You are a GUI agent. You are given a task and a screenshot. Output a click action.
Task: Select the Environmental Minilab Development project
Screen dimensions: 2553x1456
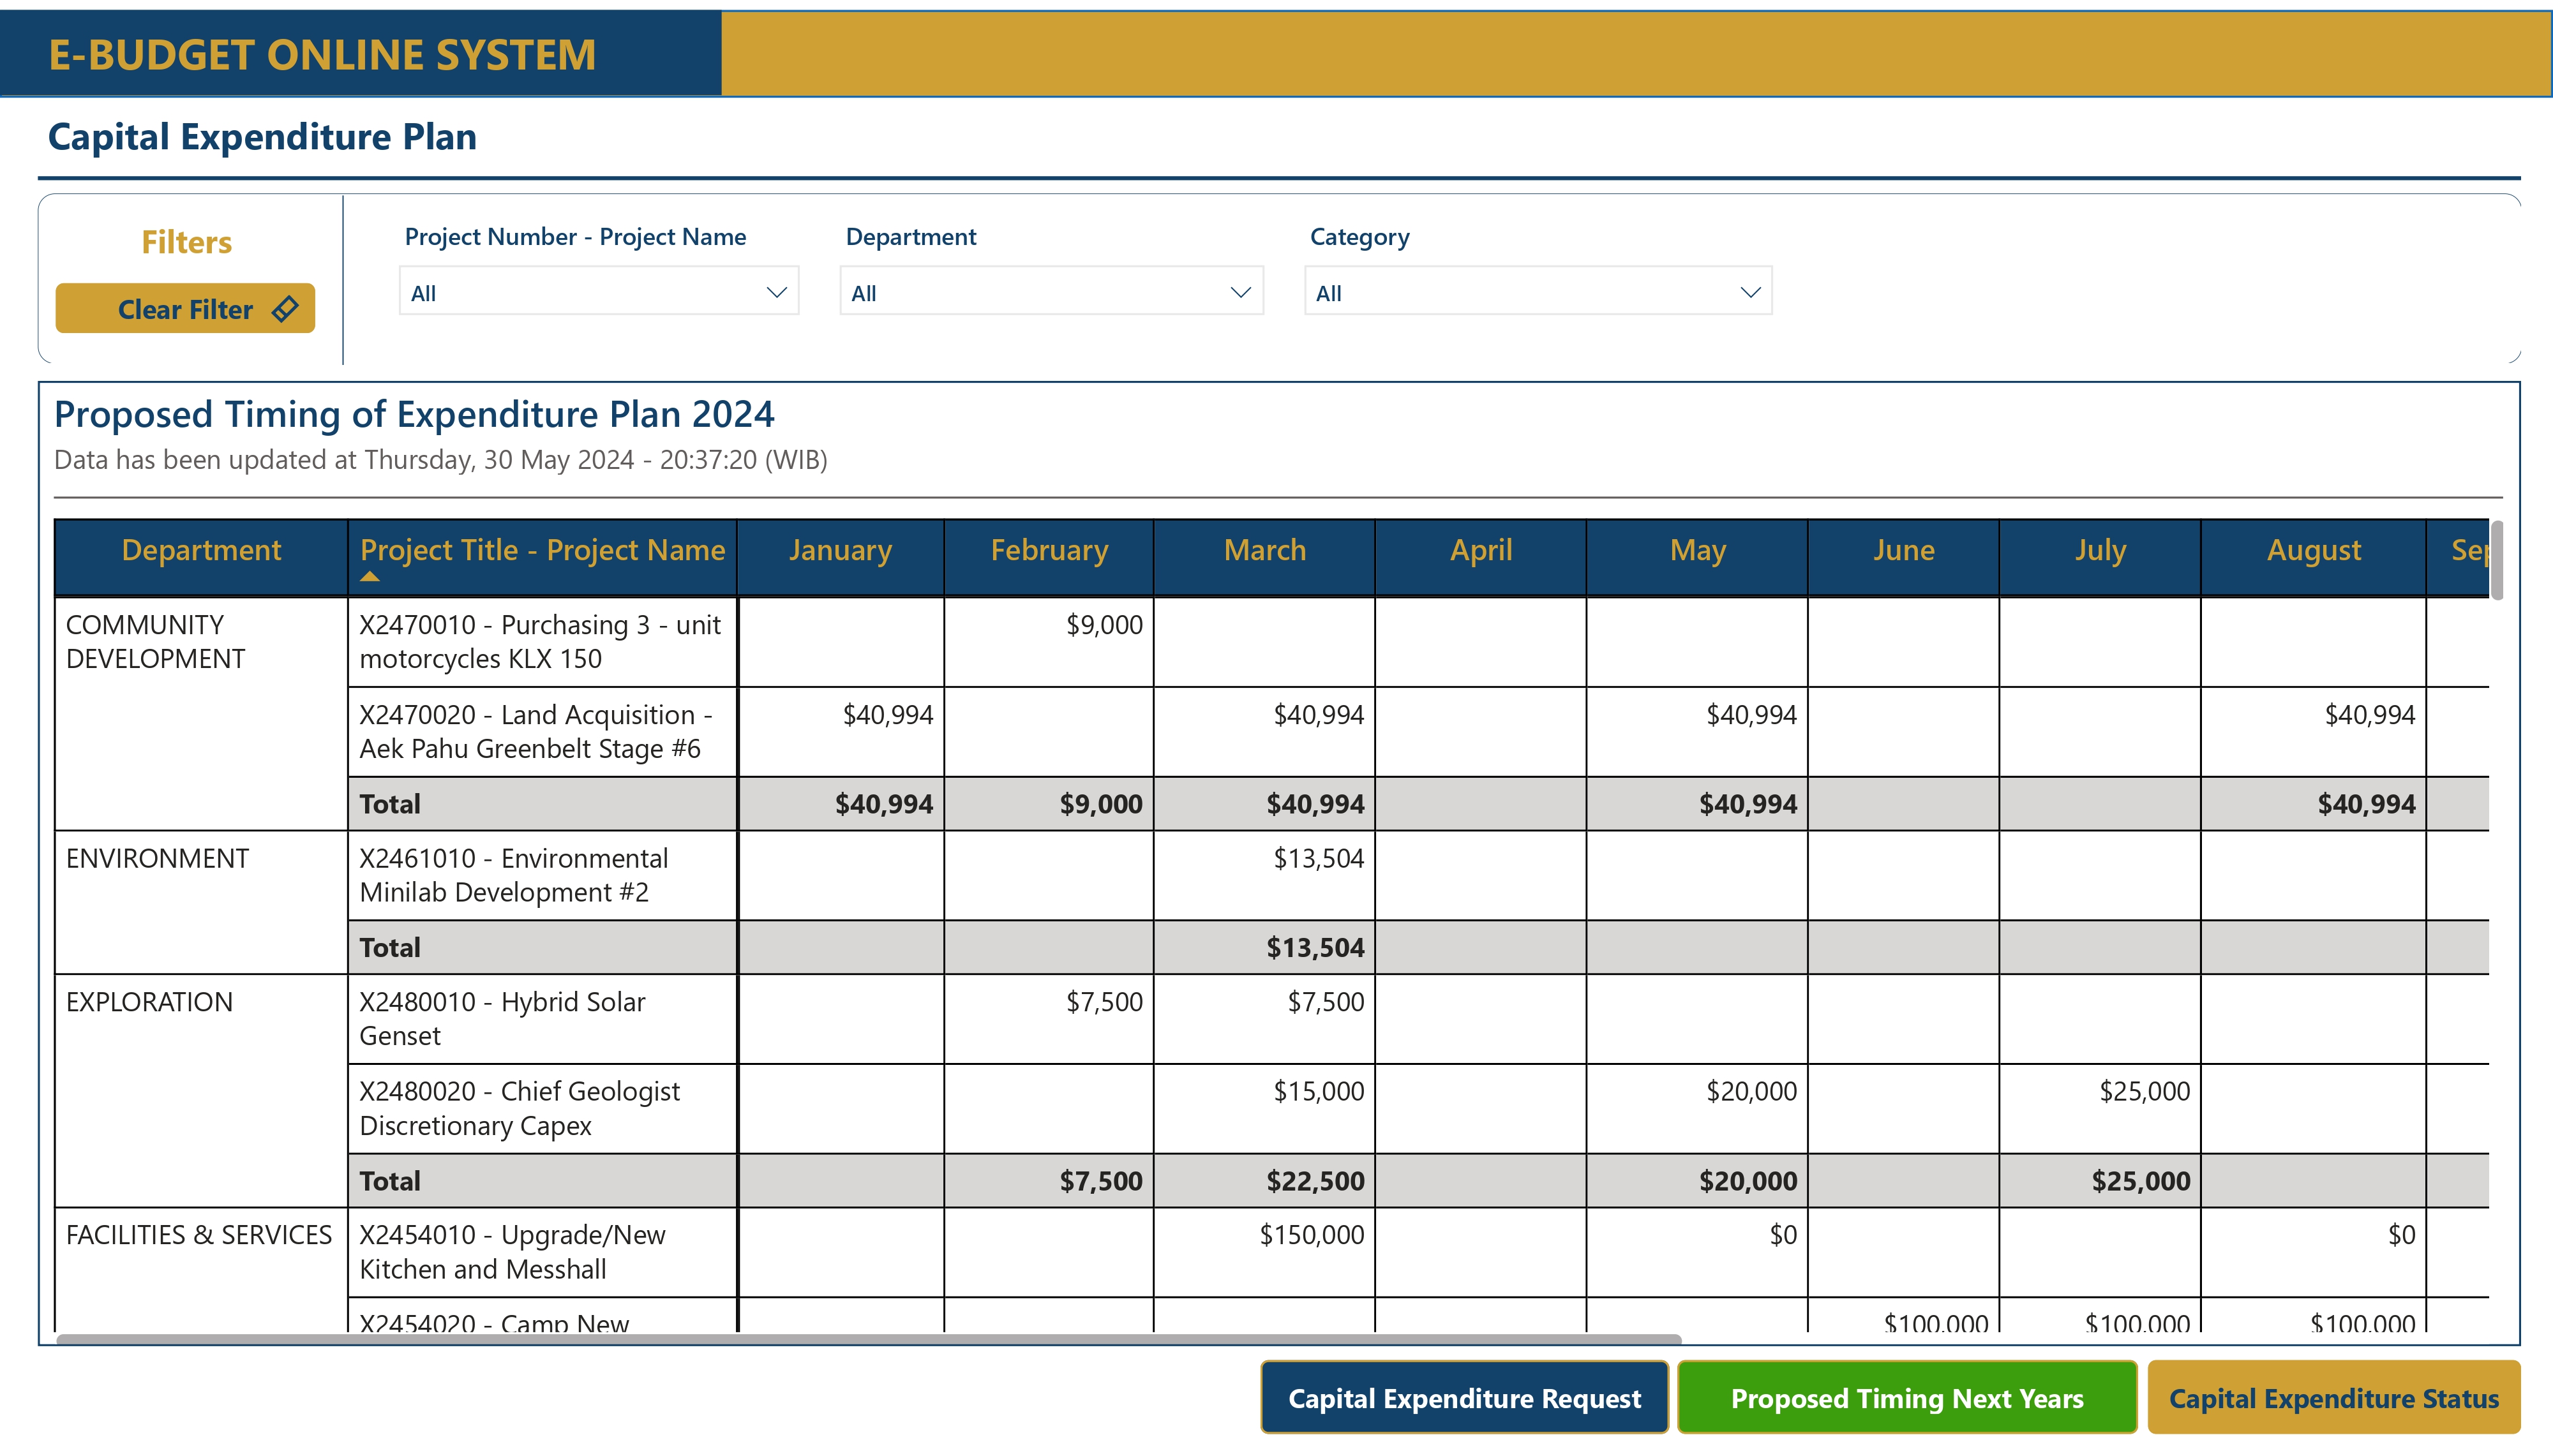[x=514, y=874]
